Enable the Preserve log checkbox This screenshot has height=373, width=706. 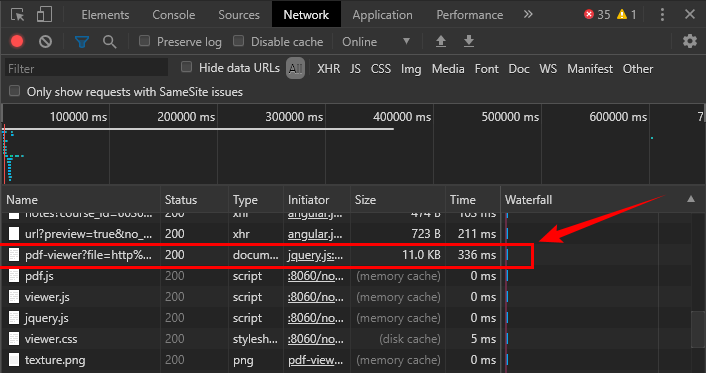(x=145, y=41)
